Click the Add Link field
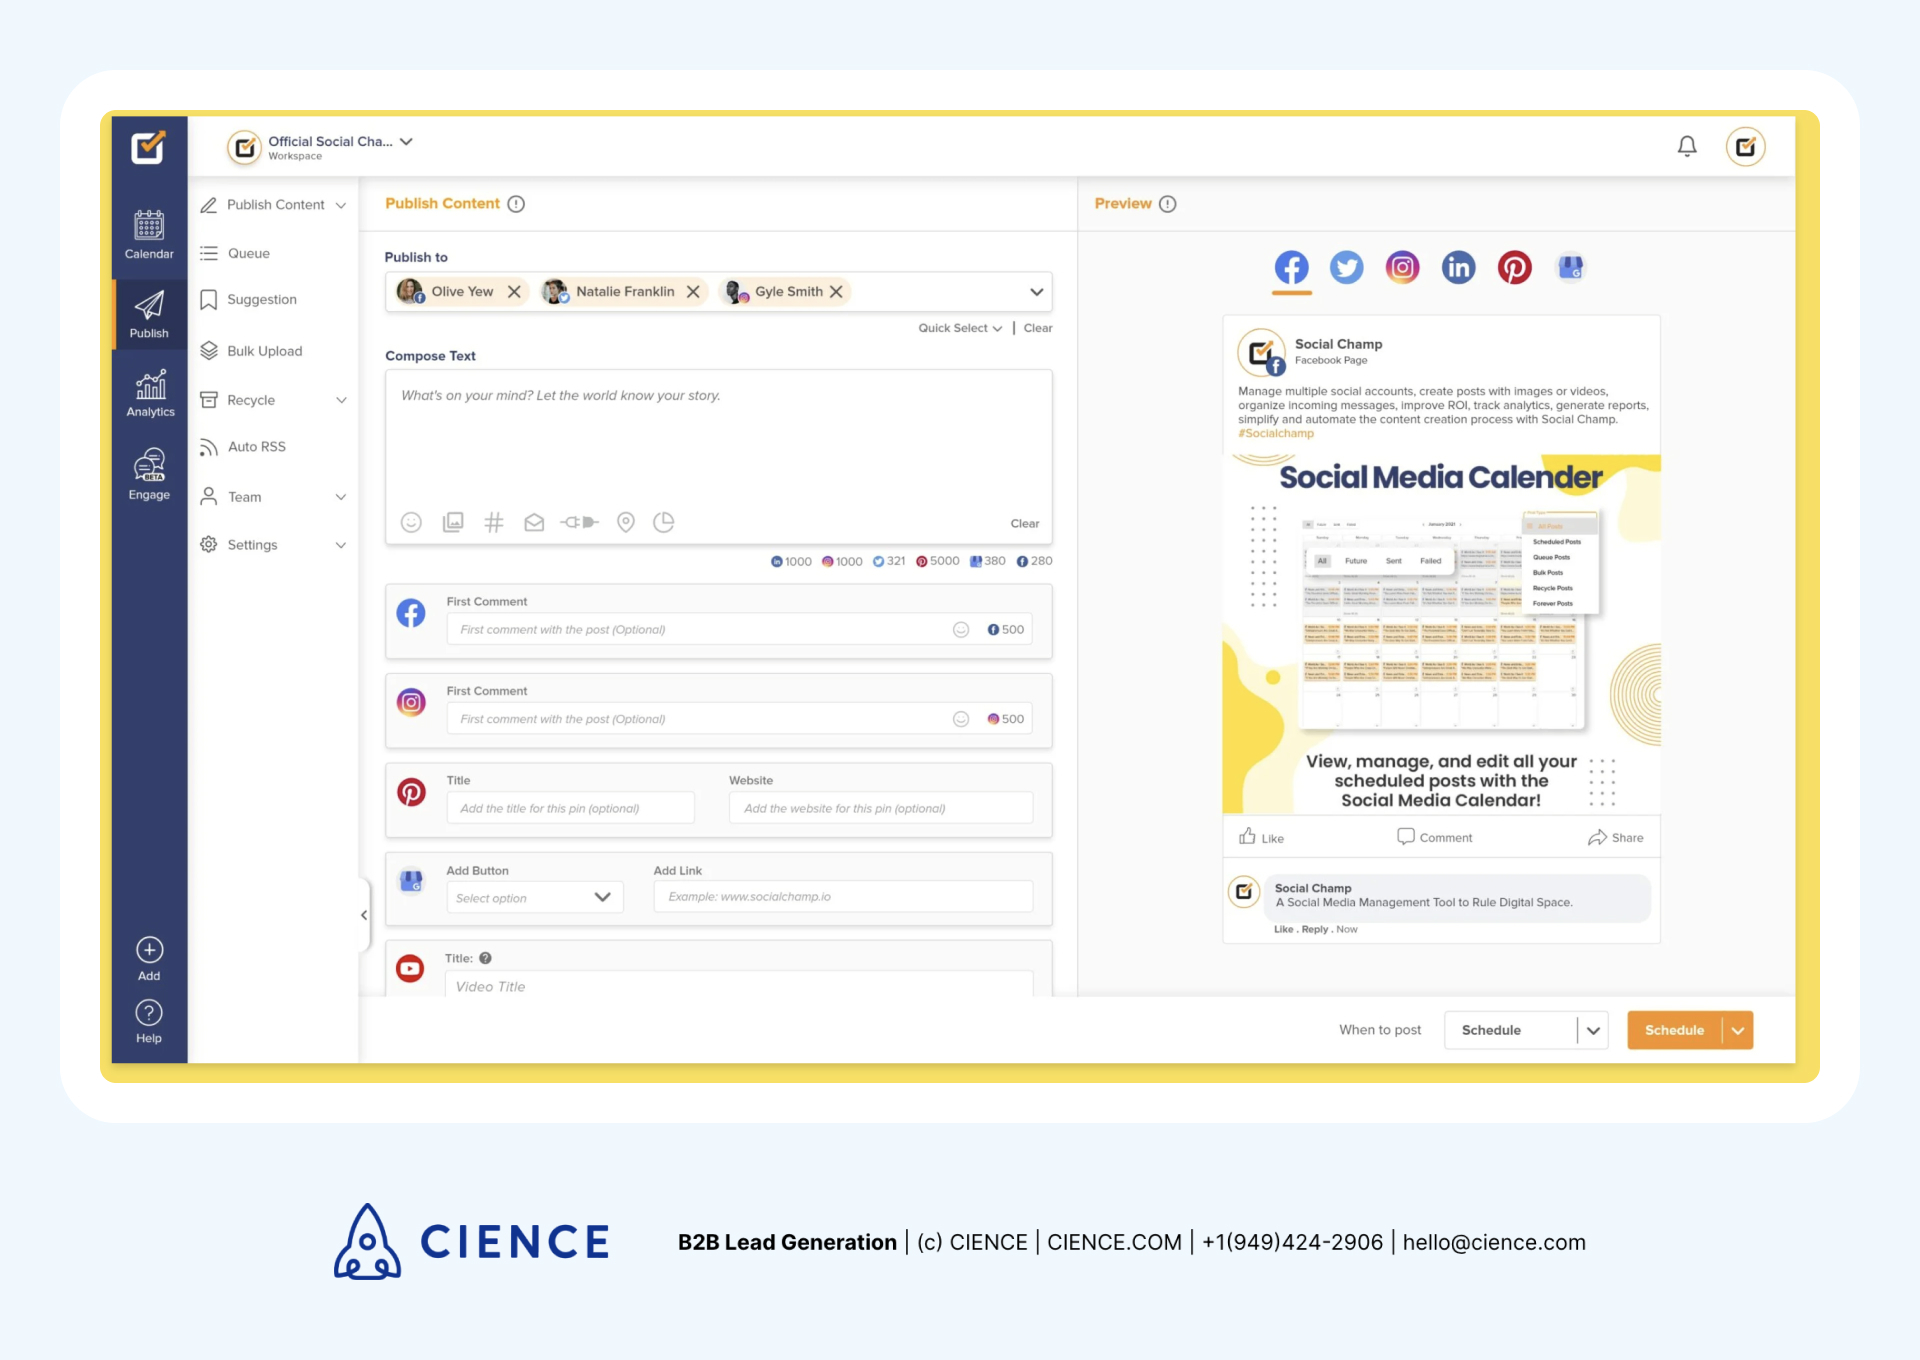1920x1360 pixels. coord(843,897)
